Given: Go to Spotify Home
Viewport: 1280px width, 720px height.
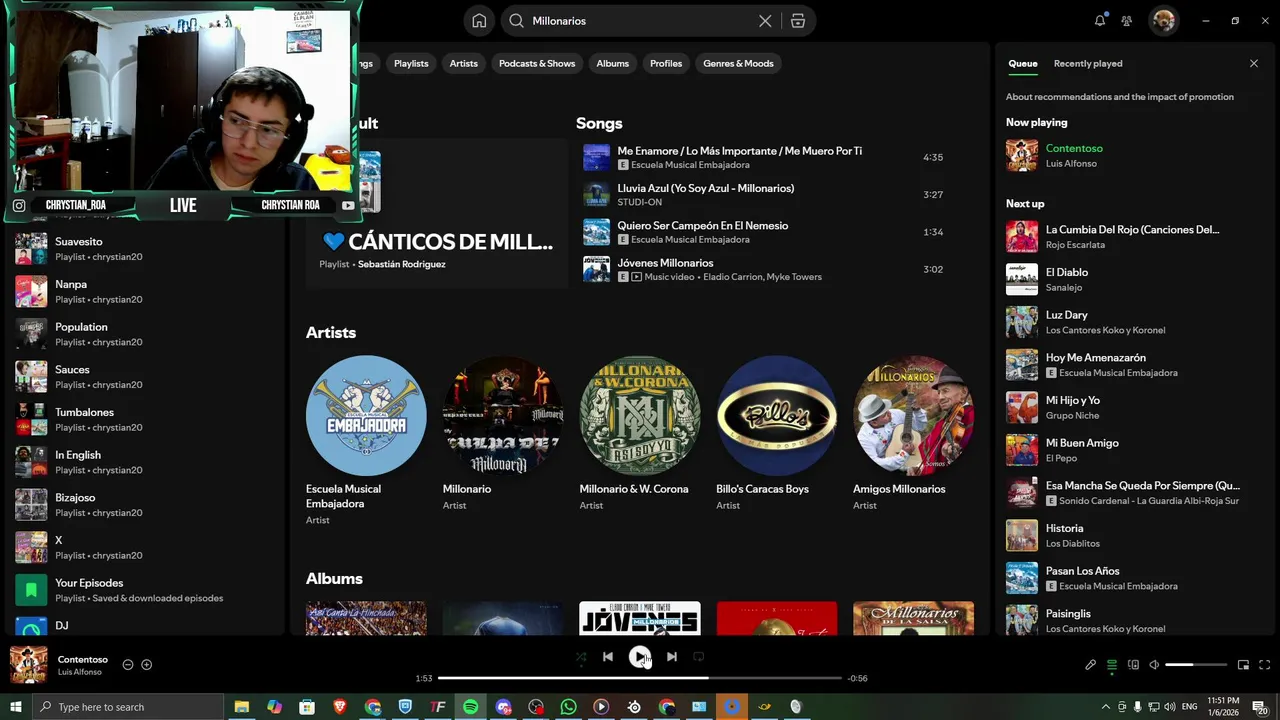Looking at the screenshot, I should (479, 21).
